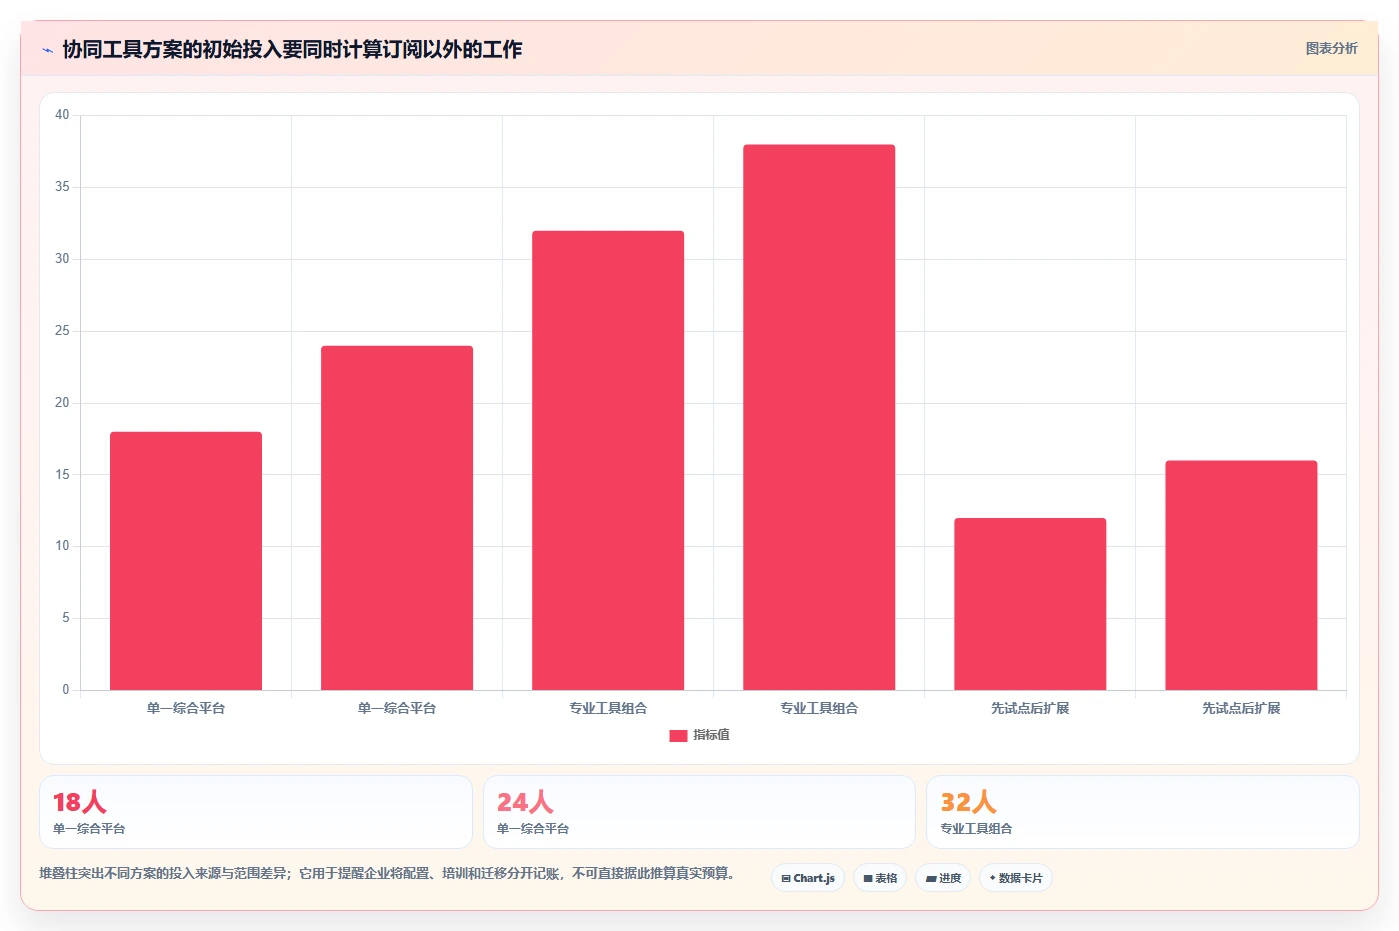
Task: Click the 单一综合平台 bar with value 18
Action: 186,561
